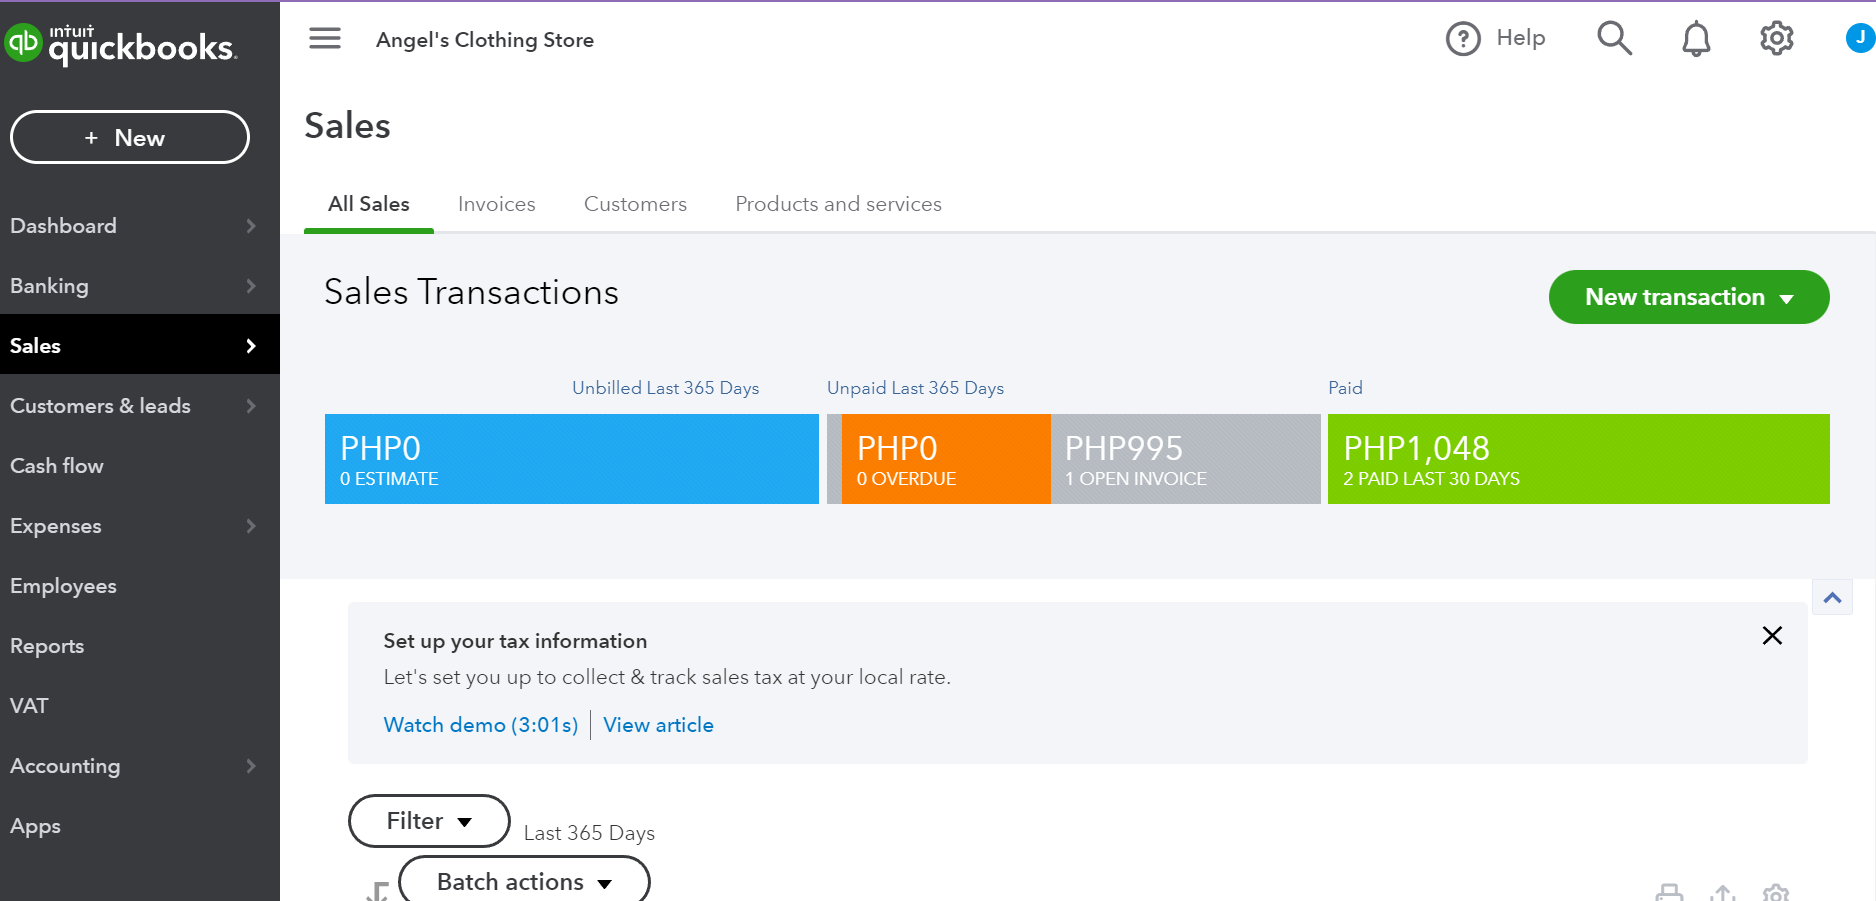1876x901 pixels.
Task: Switch to the Invoices tab
Action: click(x=497, y=204)
